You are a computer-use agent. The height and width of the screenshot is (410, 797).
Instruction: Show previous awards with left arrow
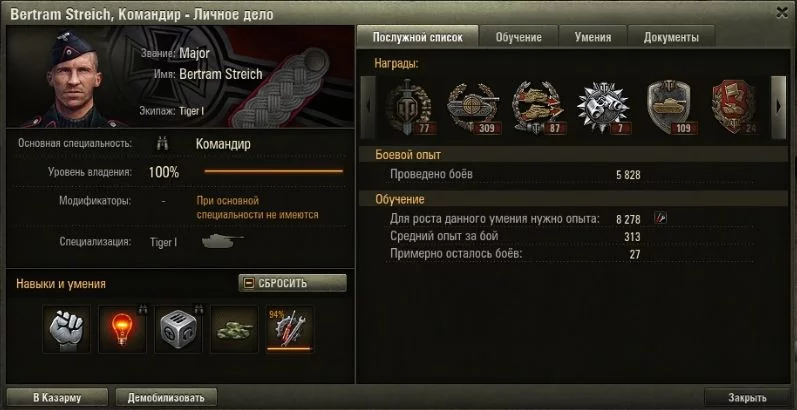coord(368,107)
